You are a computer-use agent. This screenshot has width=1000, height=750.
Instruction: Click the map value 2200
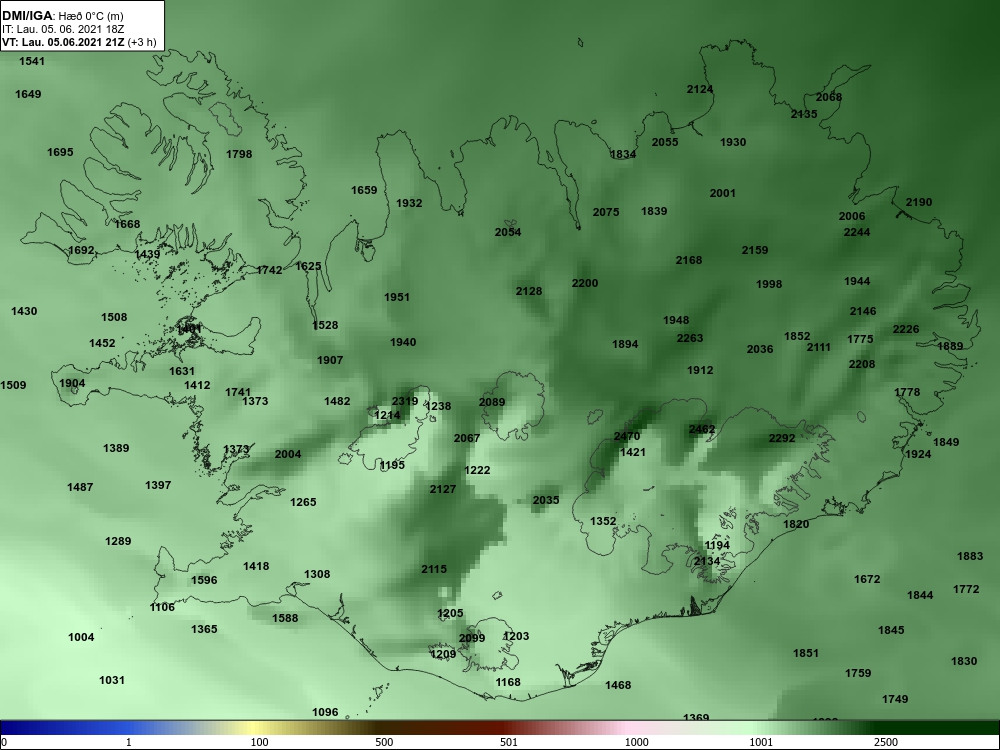(585, 283)
